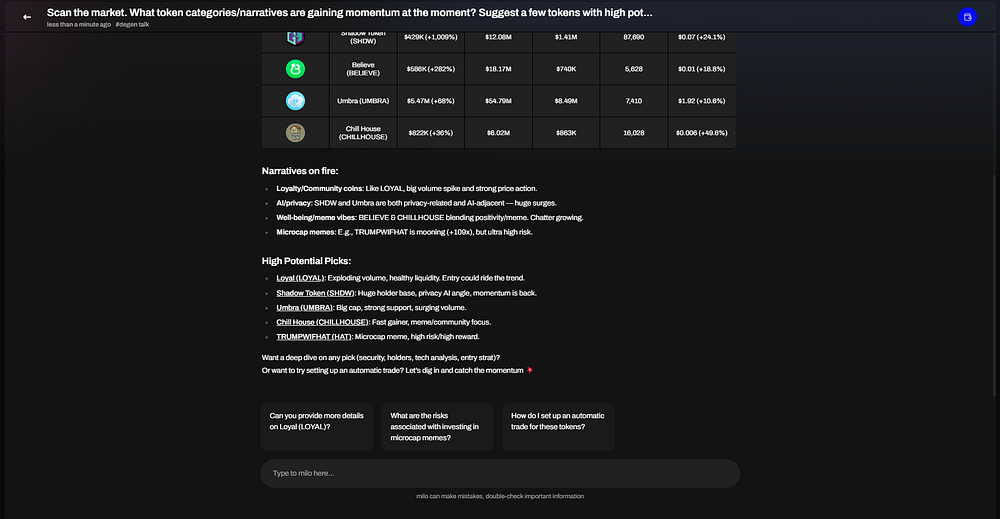
Task: Click the Shadow Token logo icon in table
Action: click(295, 37)
